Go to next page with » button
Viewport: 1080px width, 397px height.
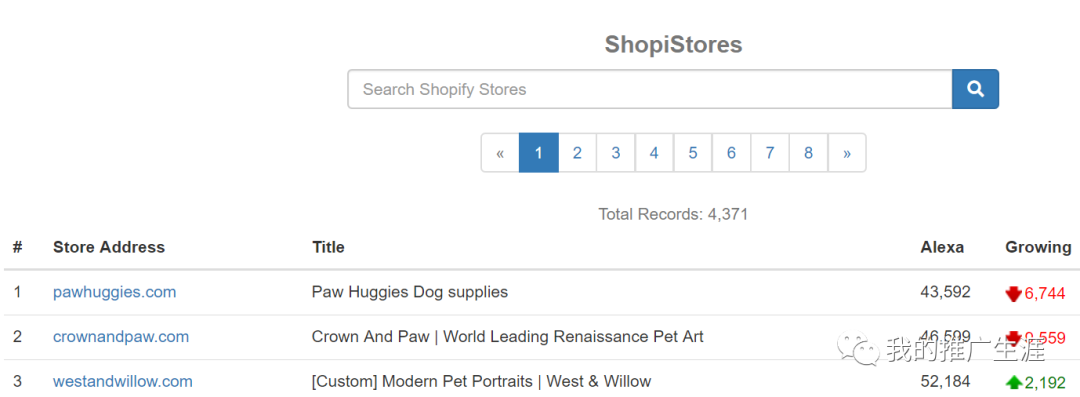(847, 153)
